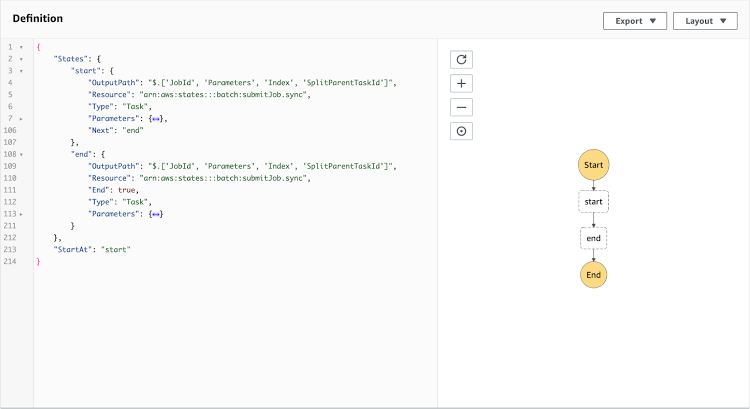Screen dimensions: 750x409
Task: Click the "Next": "end" entry on line 106
Action: (x=116, y=130)
